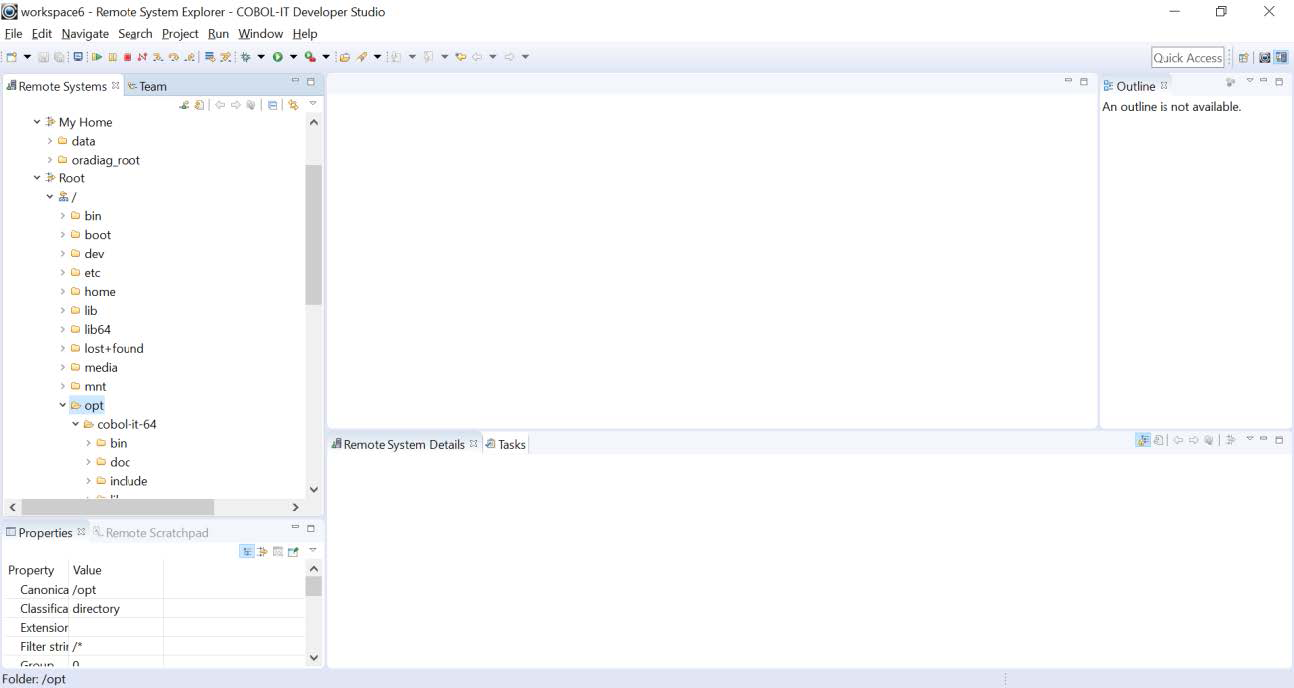This screenshot has height=688, width=1294.
Task: Select the mnt folder
Action: (x=95, y=386)
